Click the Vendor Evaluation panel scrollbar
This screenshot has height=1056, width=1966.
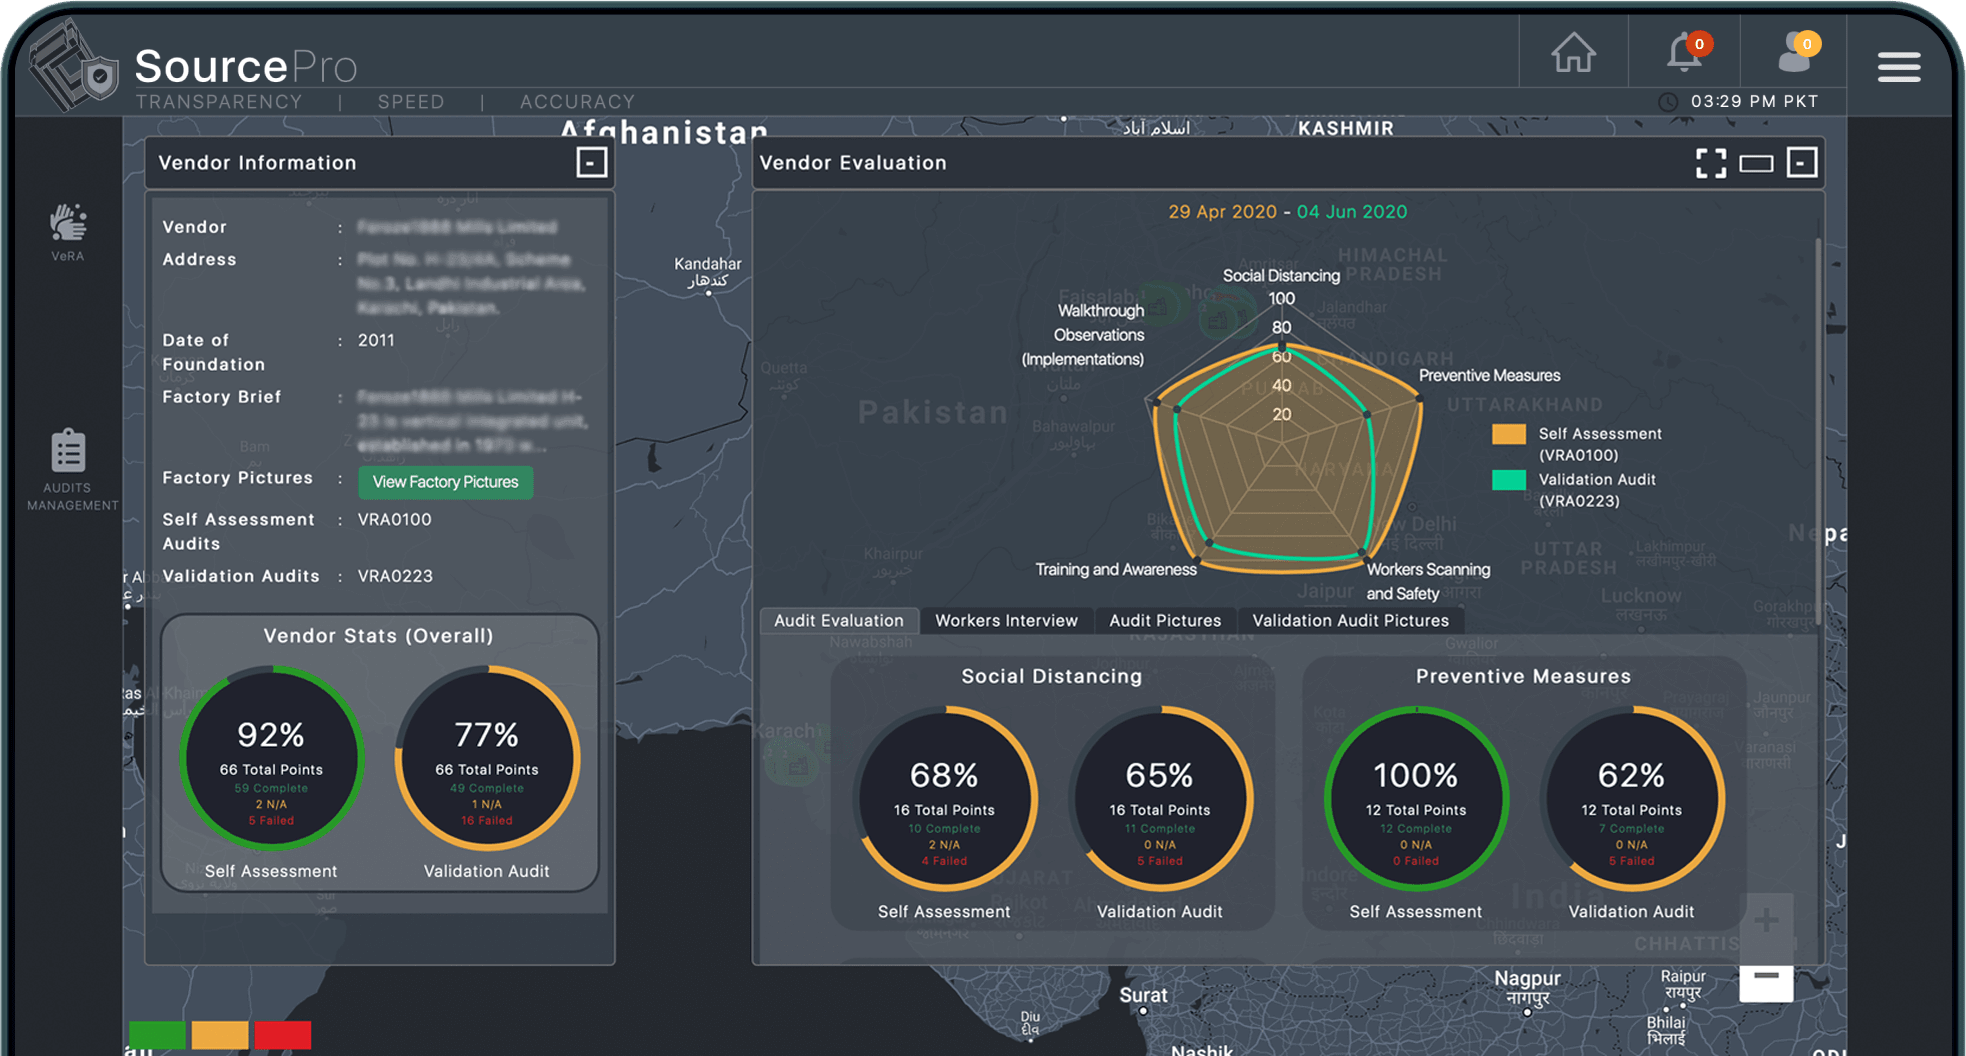click(1817, 430)
